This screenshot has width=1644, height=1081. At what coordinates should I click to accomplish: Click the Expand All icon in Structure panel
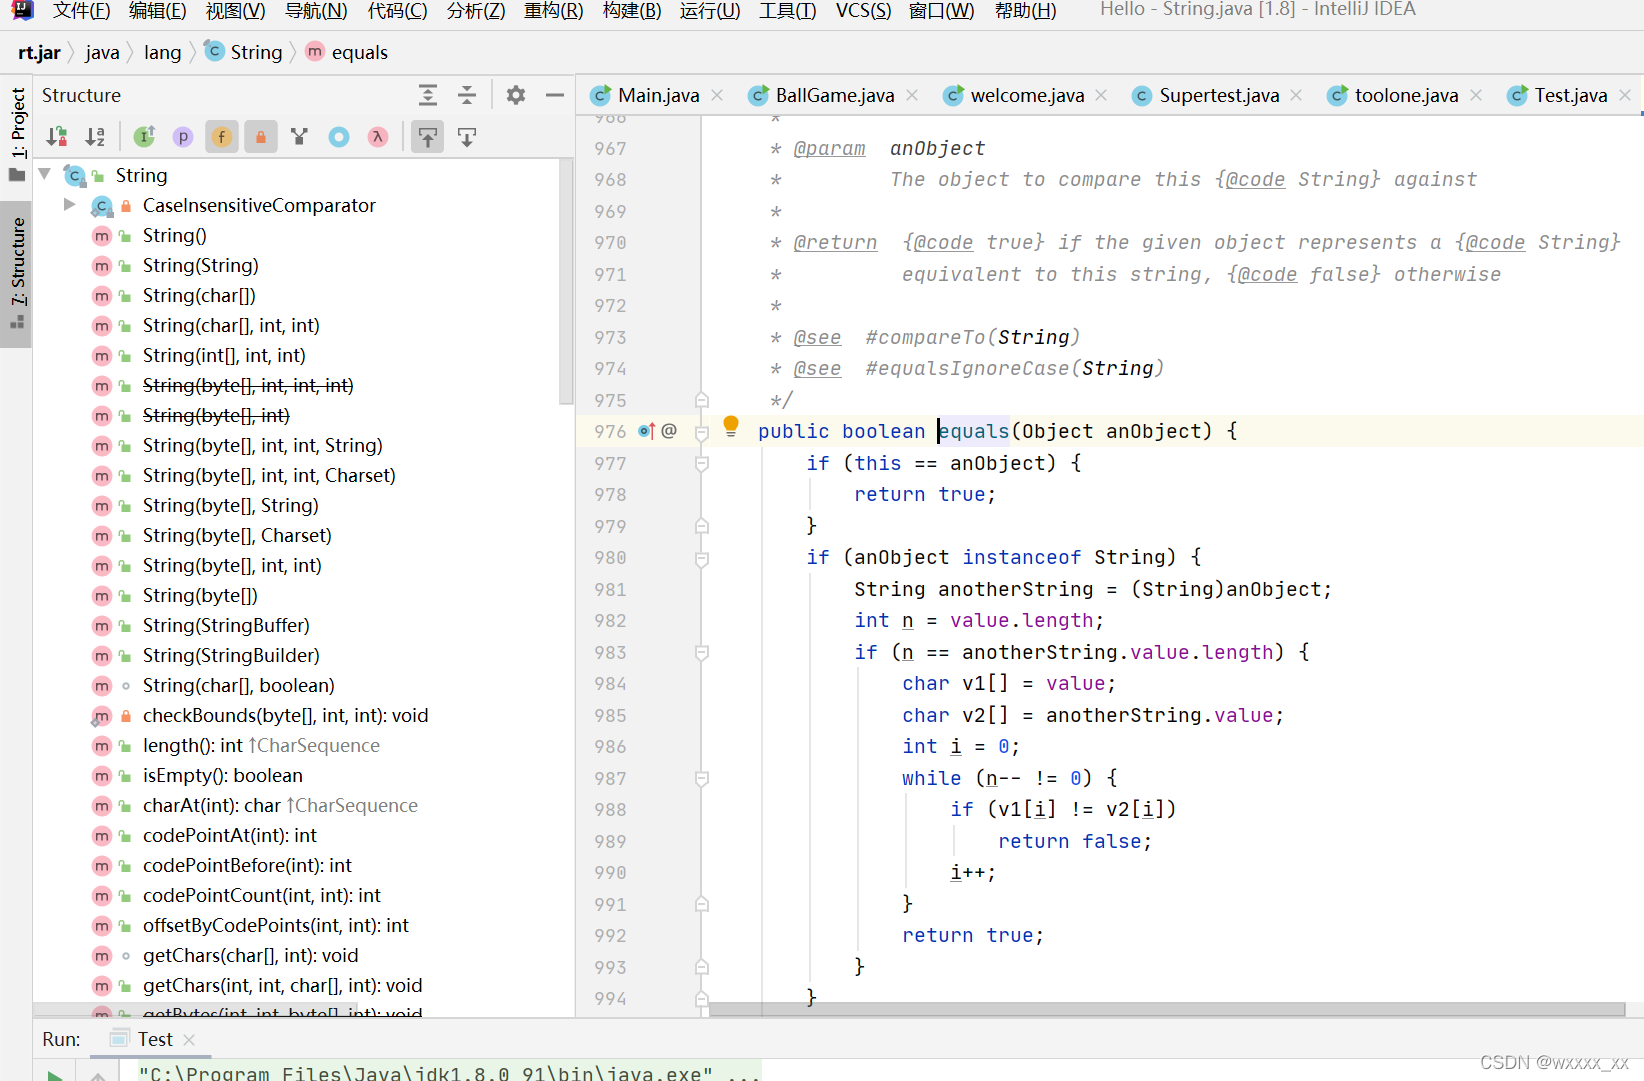click(428, 95)
